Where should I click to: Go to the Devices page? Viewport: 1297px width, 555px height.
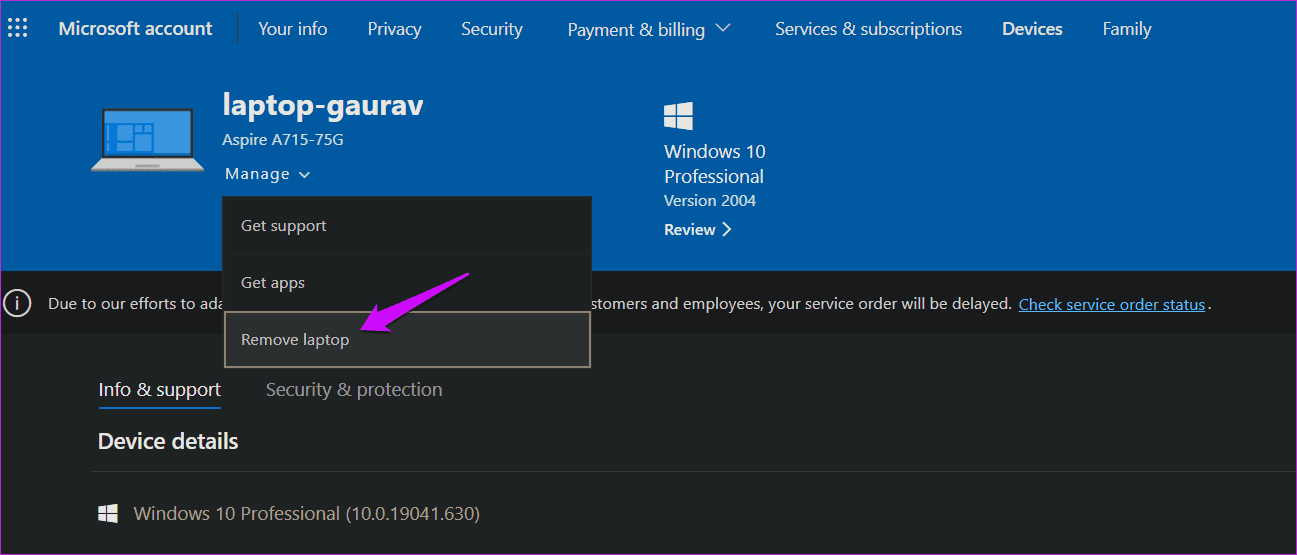1032,29
